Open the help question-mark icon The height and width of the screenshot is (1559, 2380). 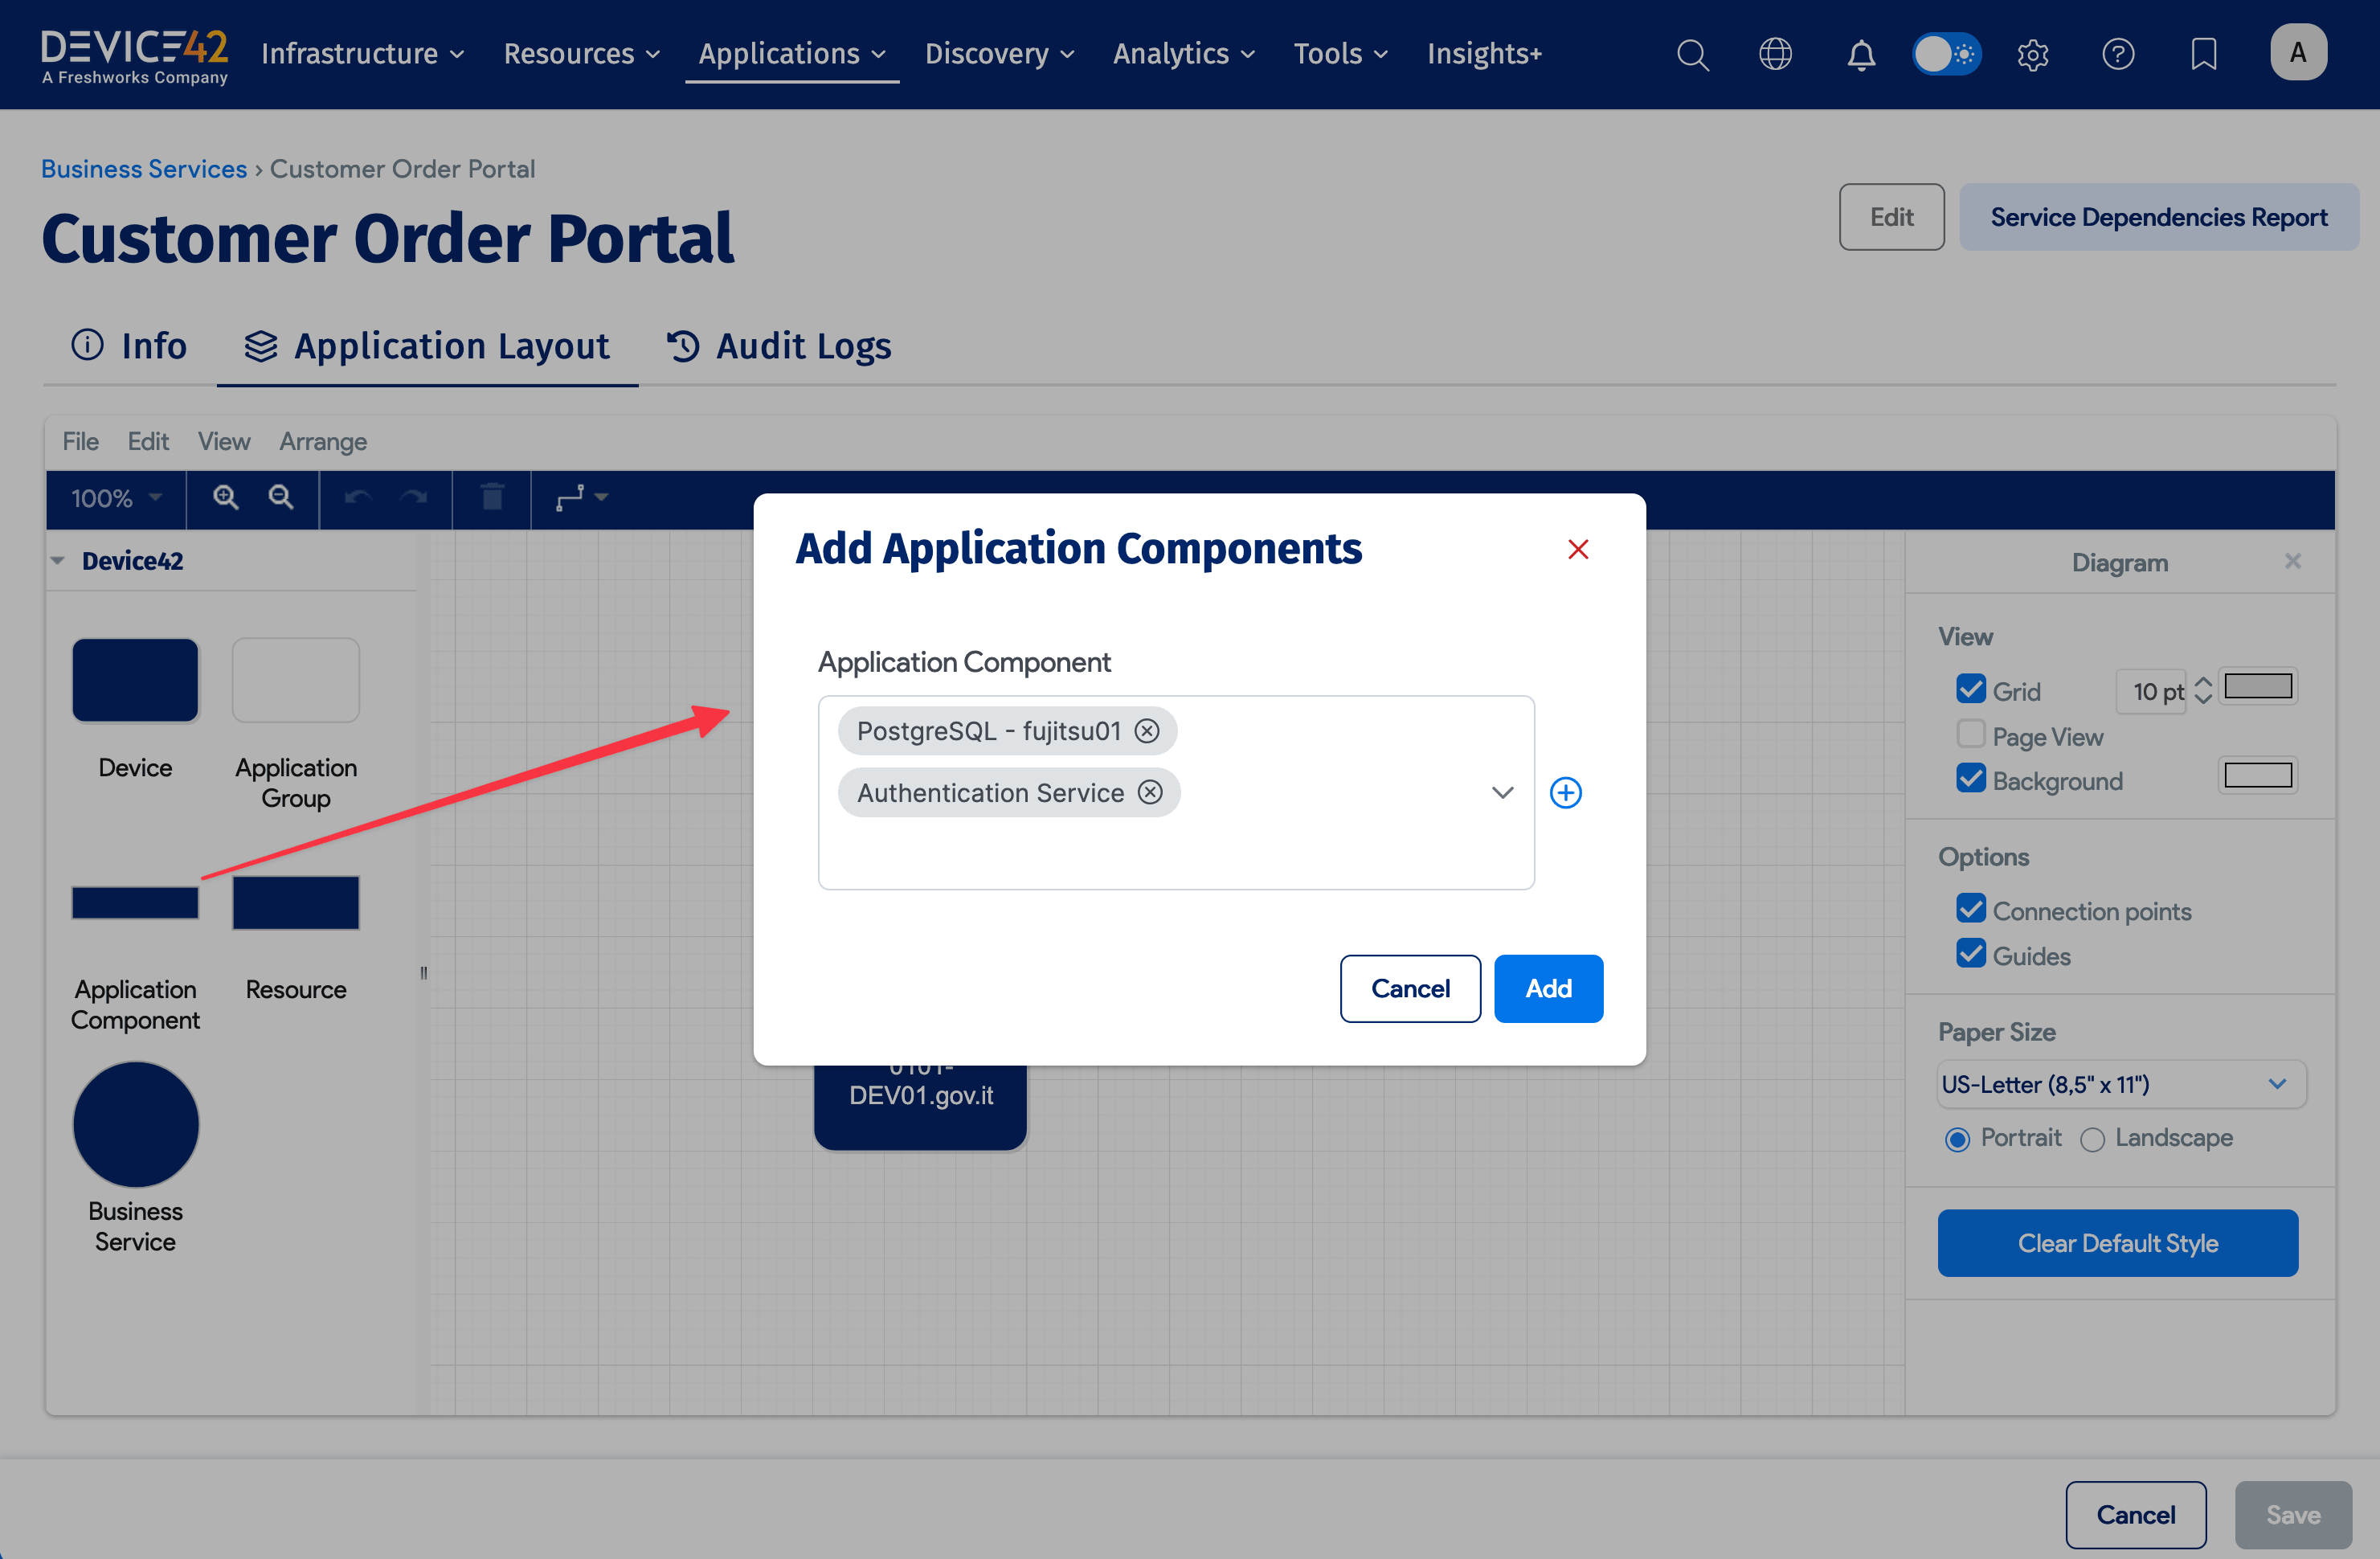pos(2118,54)
